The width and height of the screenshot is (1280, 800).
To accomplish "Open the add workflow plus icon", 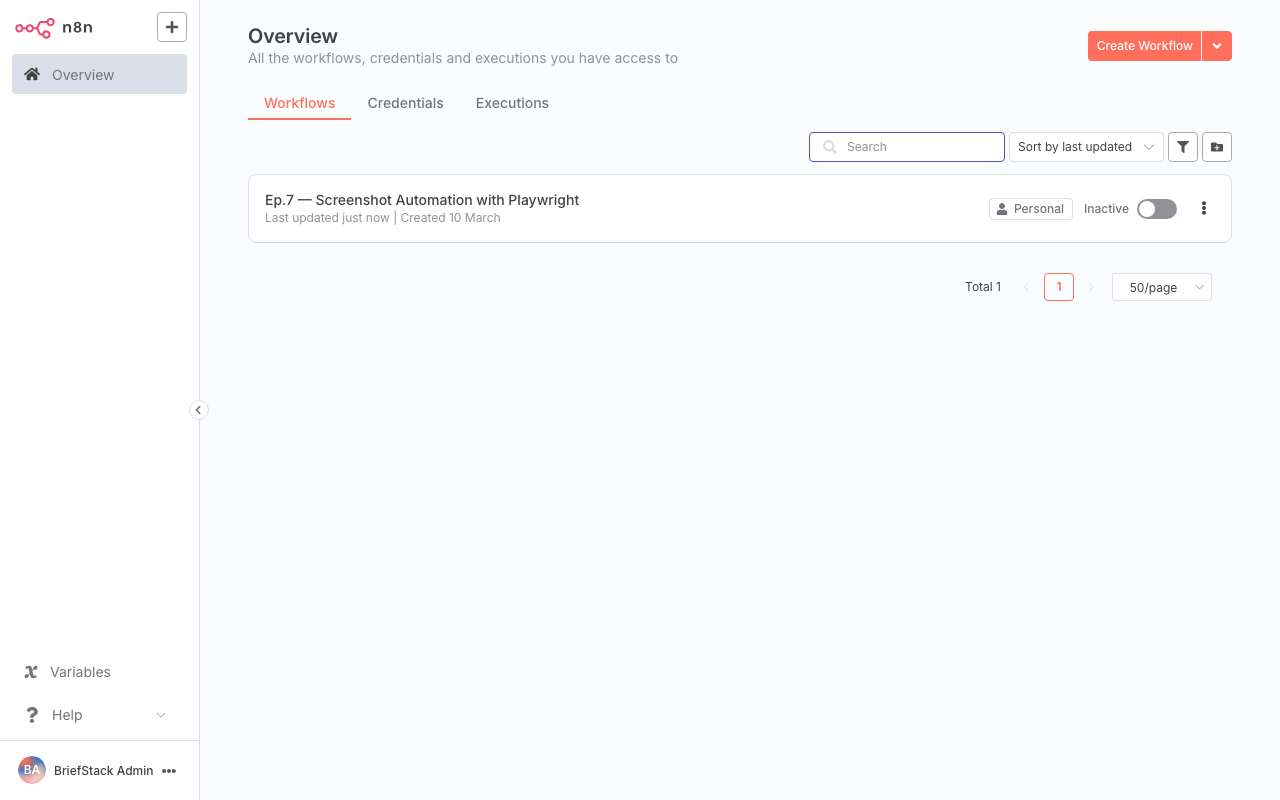I will click(x=171, y=27).
